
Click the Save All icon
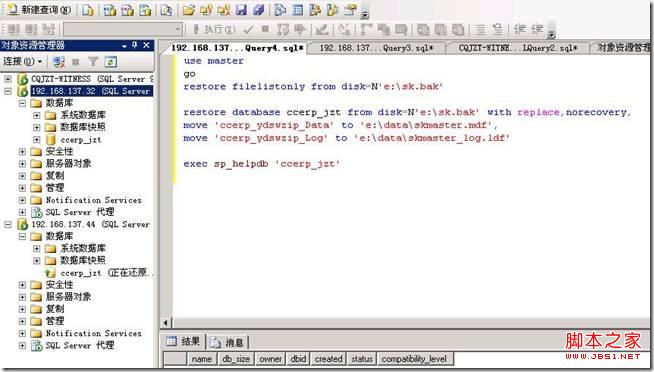(259, 10)
